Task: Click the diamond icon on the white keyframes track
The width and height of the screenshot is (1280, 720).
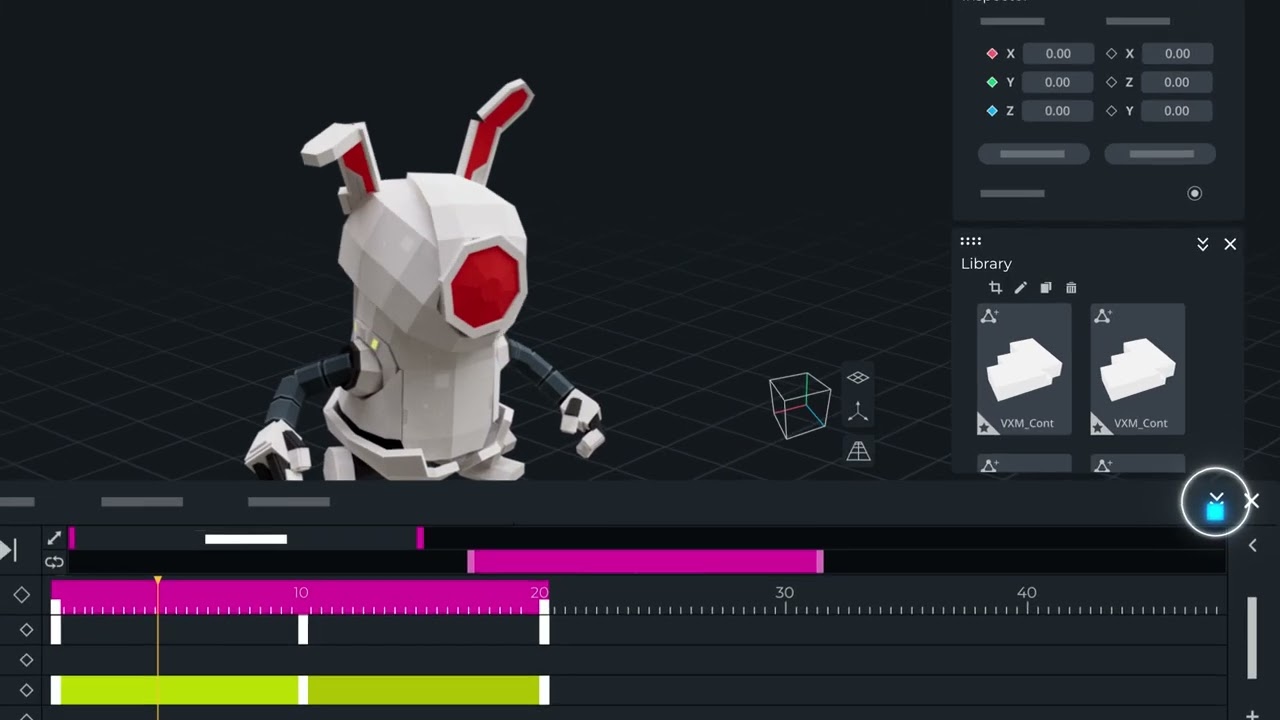Action: tap(27, 630)
